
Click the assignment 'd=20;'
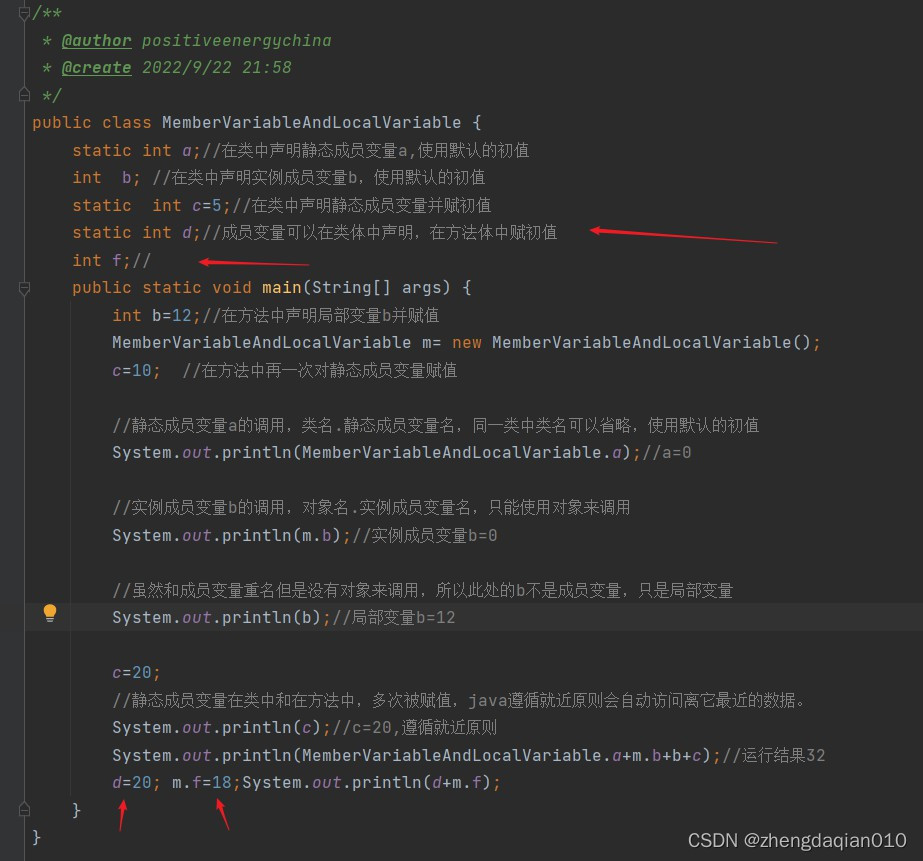[136, 783]
